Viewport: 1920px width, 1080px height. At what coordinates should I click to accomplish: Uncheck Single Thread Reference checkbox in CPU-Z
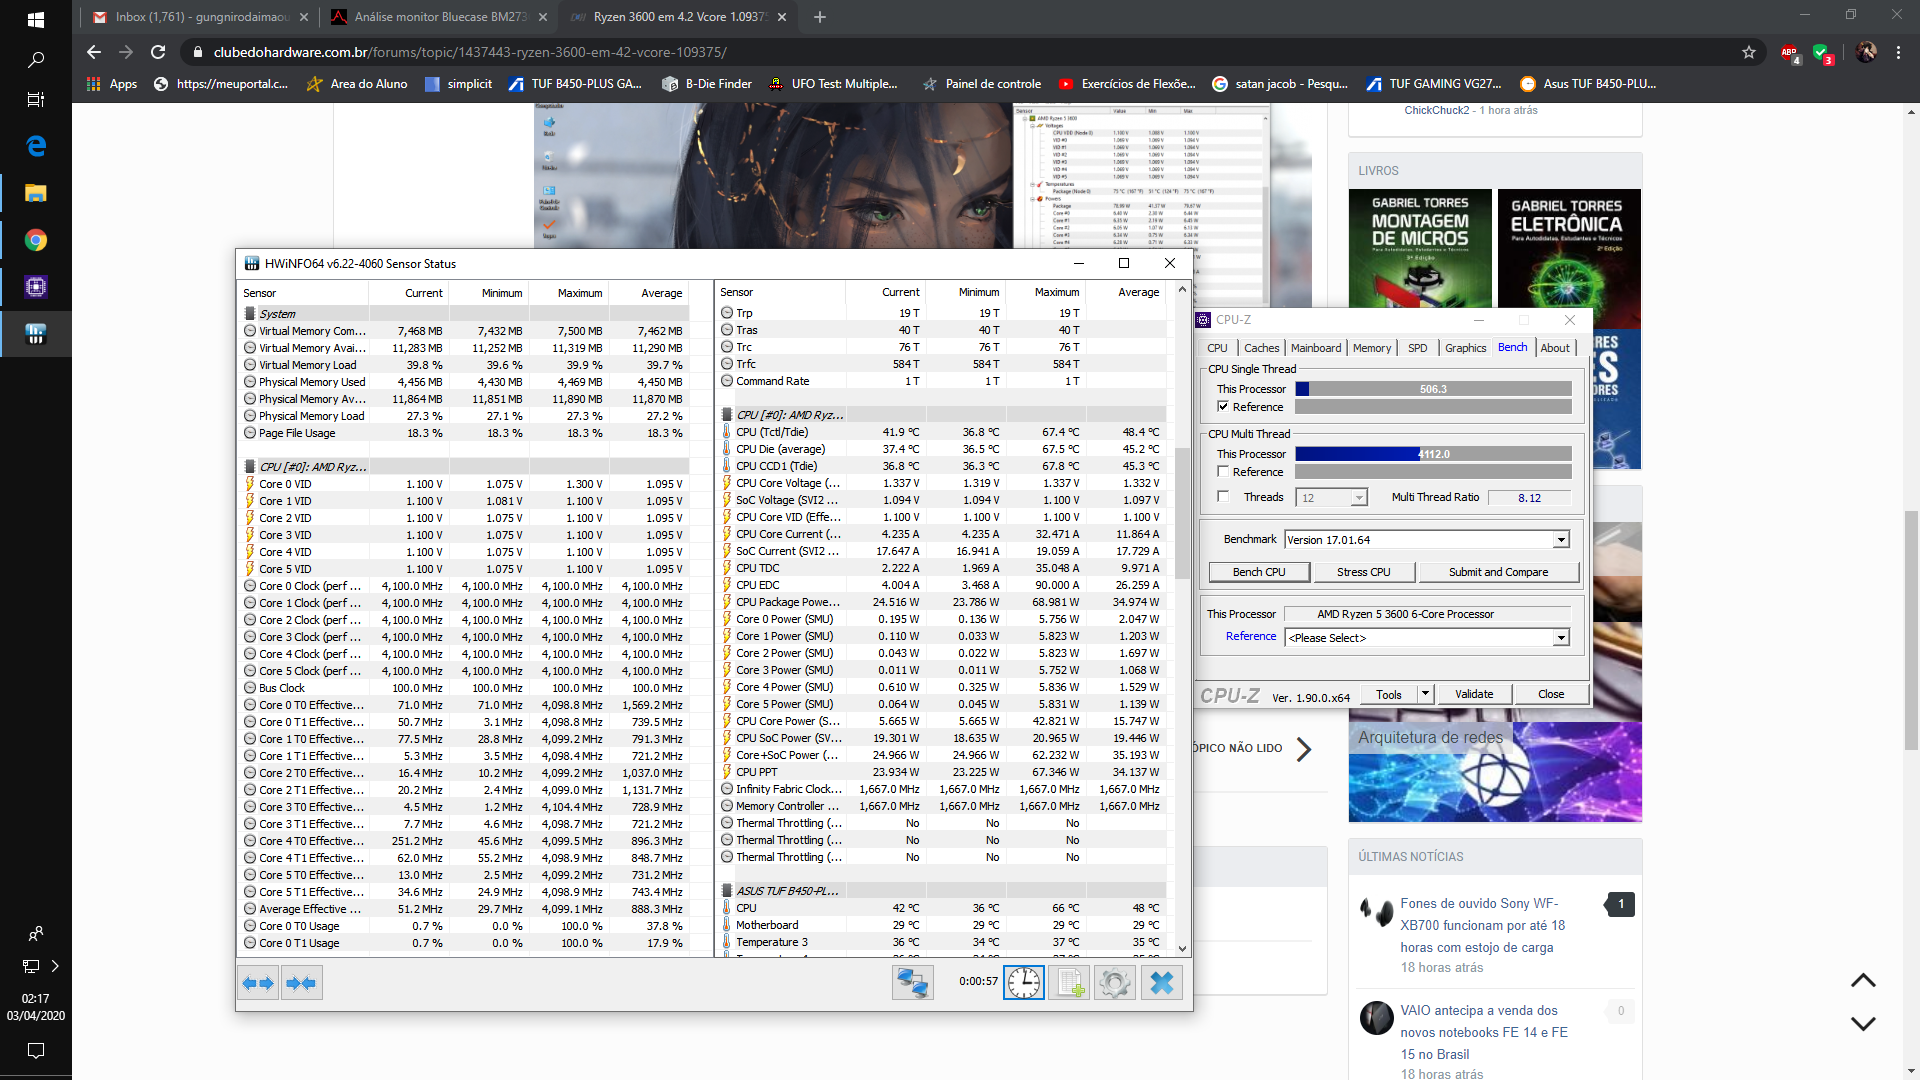(1223, 407)
